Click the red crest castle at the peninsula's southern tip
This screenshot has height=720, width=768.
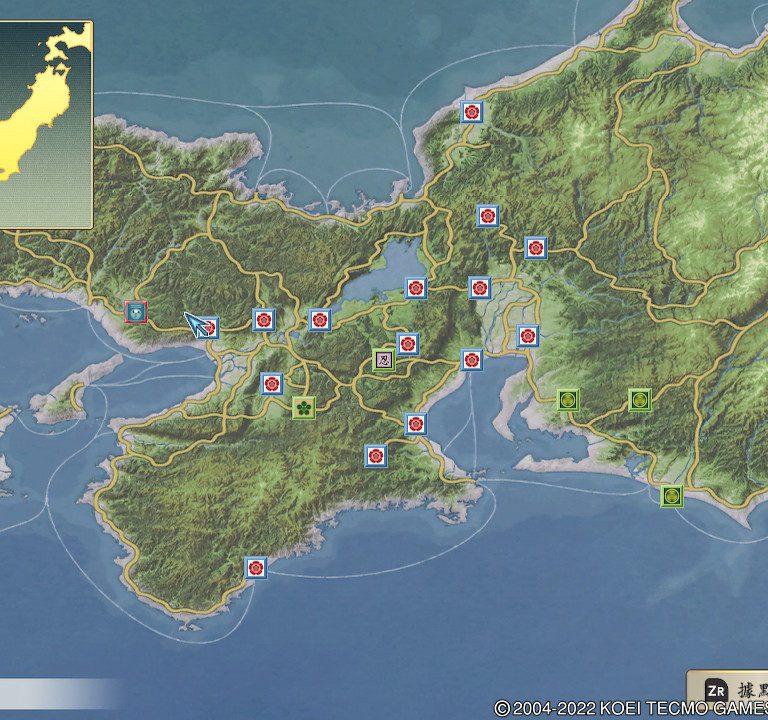click(256, 568)
